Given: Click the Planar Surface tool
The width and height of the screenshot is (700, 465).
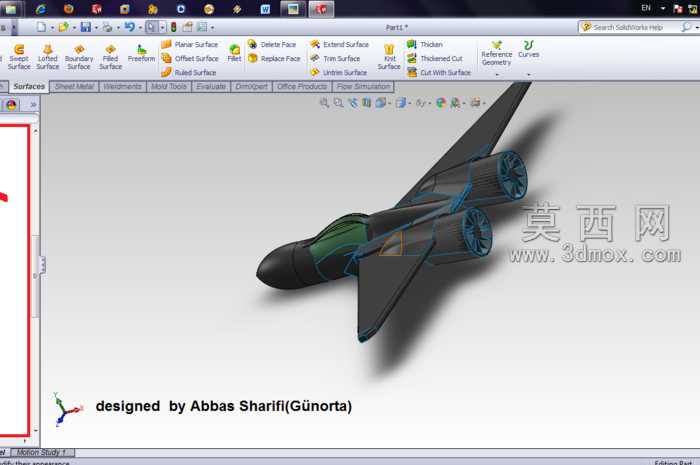Looking at the screenshot, I should [190, 45].
